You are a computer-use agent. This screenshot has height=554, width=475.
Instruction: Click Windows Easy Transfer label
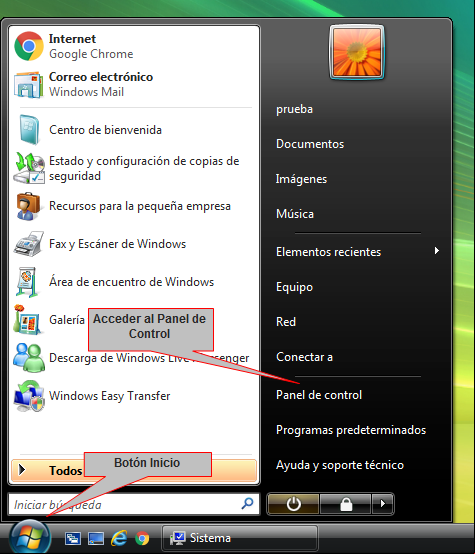110,396
